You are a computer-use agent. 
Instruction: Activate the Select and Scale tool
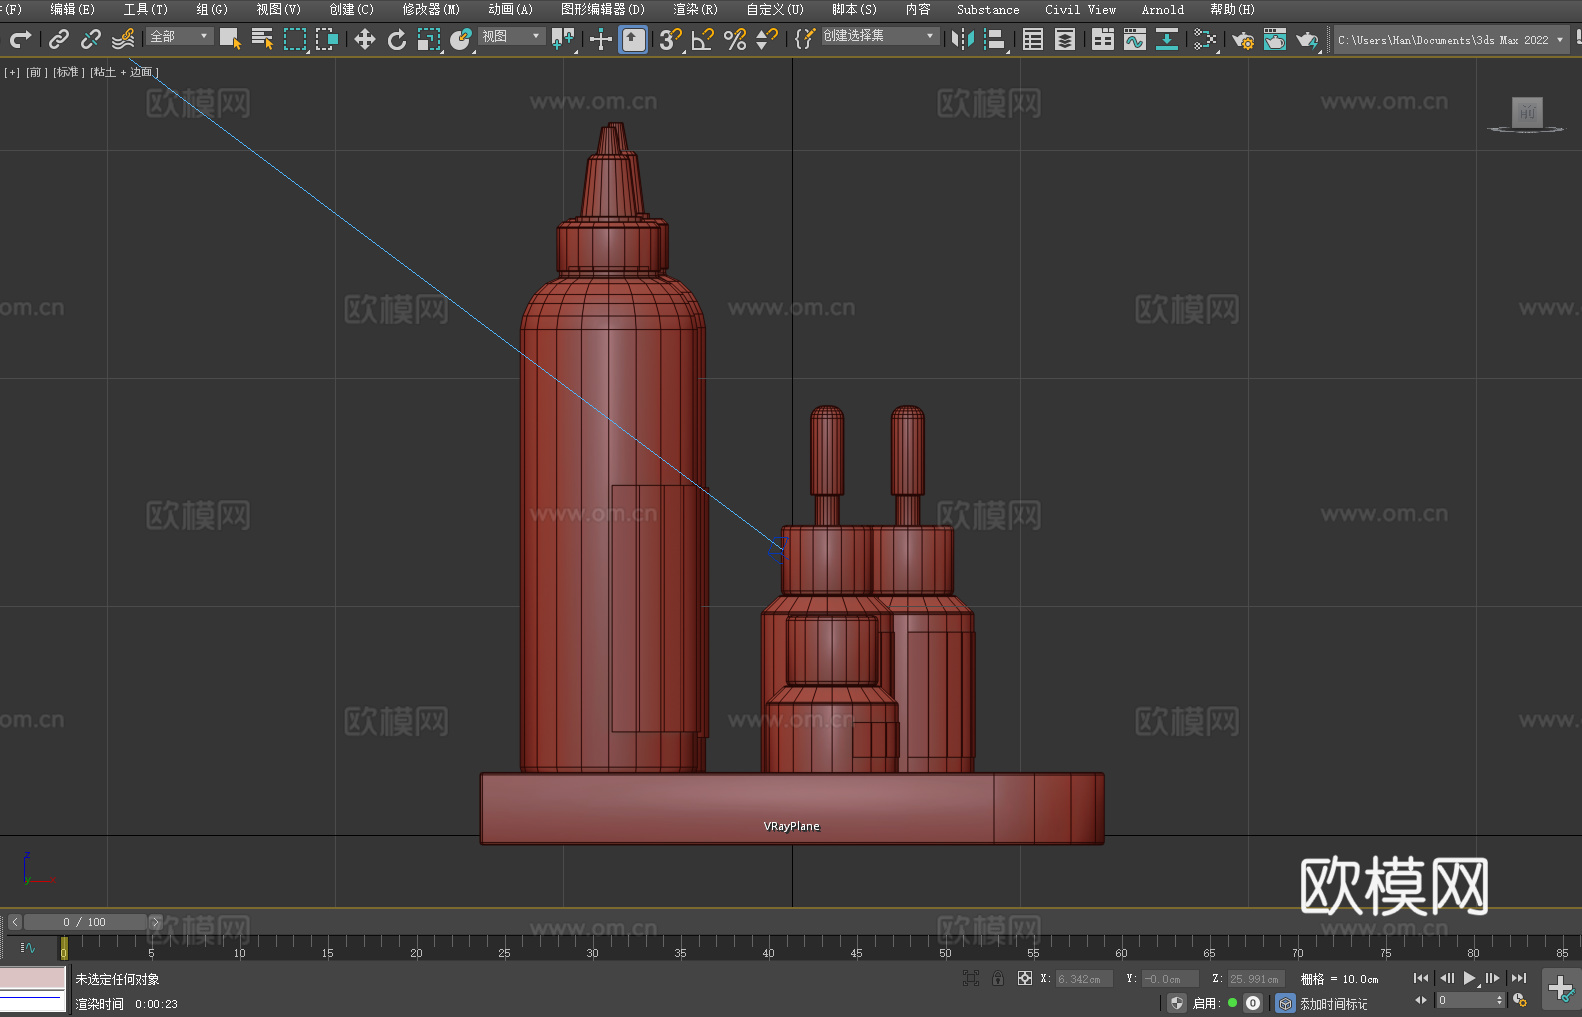click(429, 39)
